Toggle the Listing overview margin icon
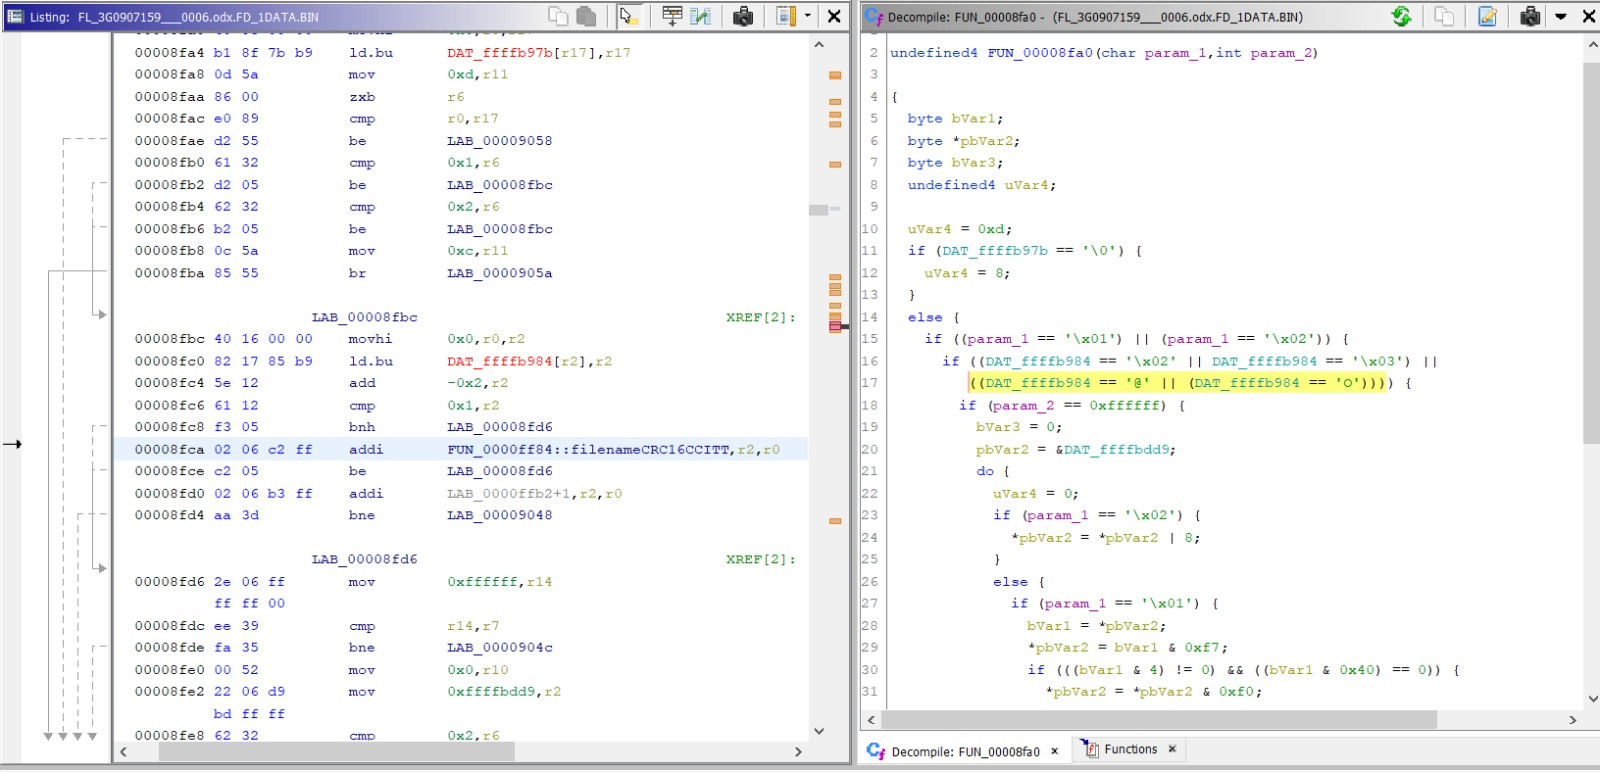The width and height of the screenshot is (1600, 773). (786, 16)
